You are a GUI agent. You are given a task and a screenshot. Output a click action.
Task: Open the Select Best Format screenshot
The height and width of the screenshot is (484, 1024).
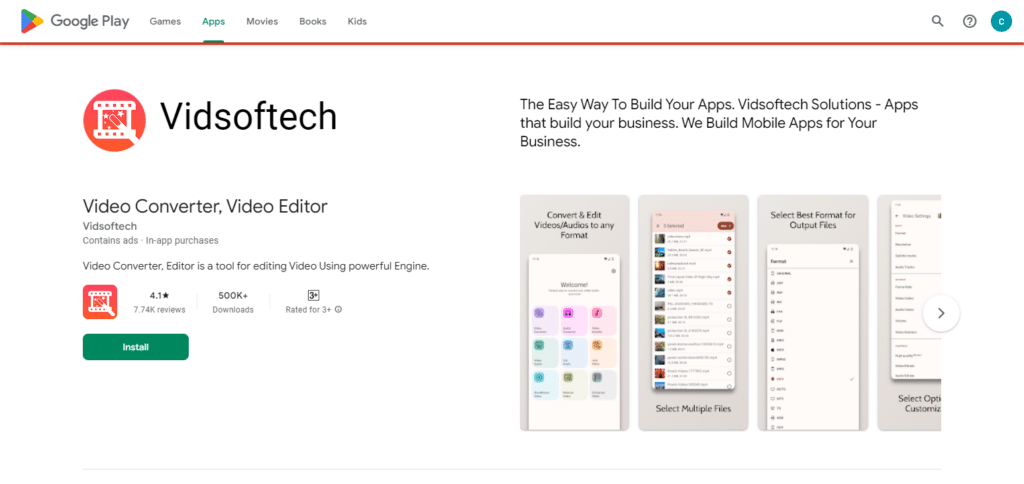click(x=813, y=313)
